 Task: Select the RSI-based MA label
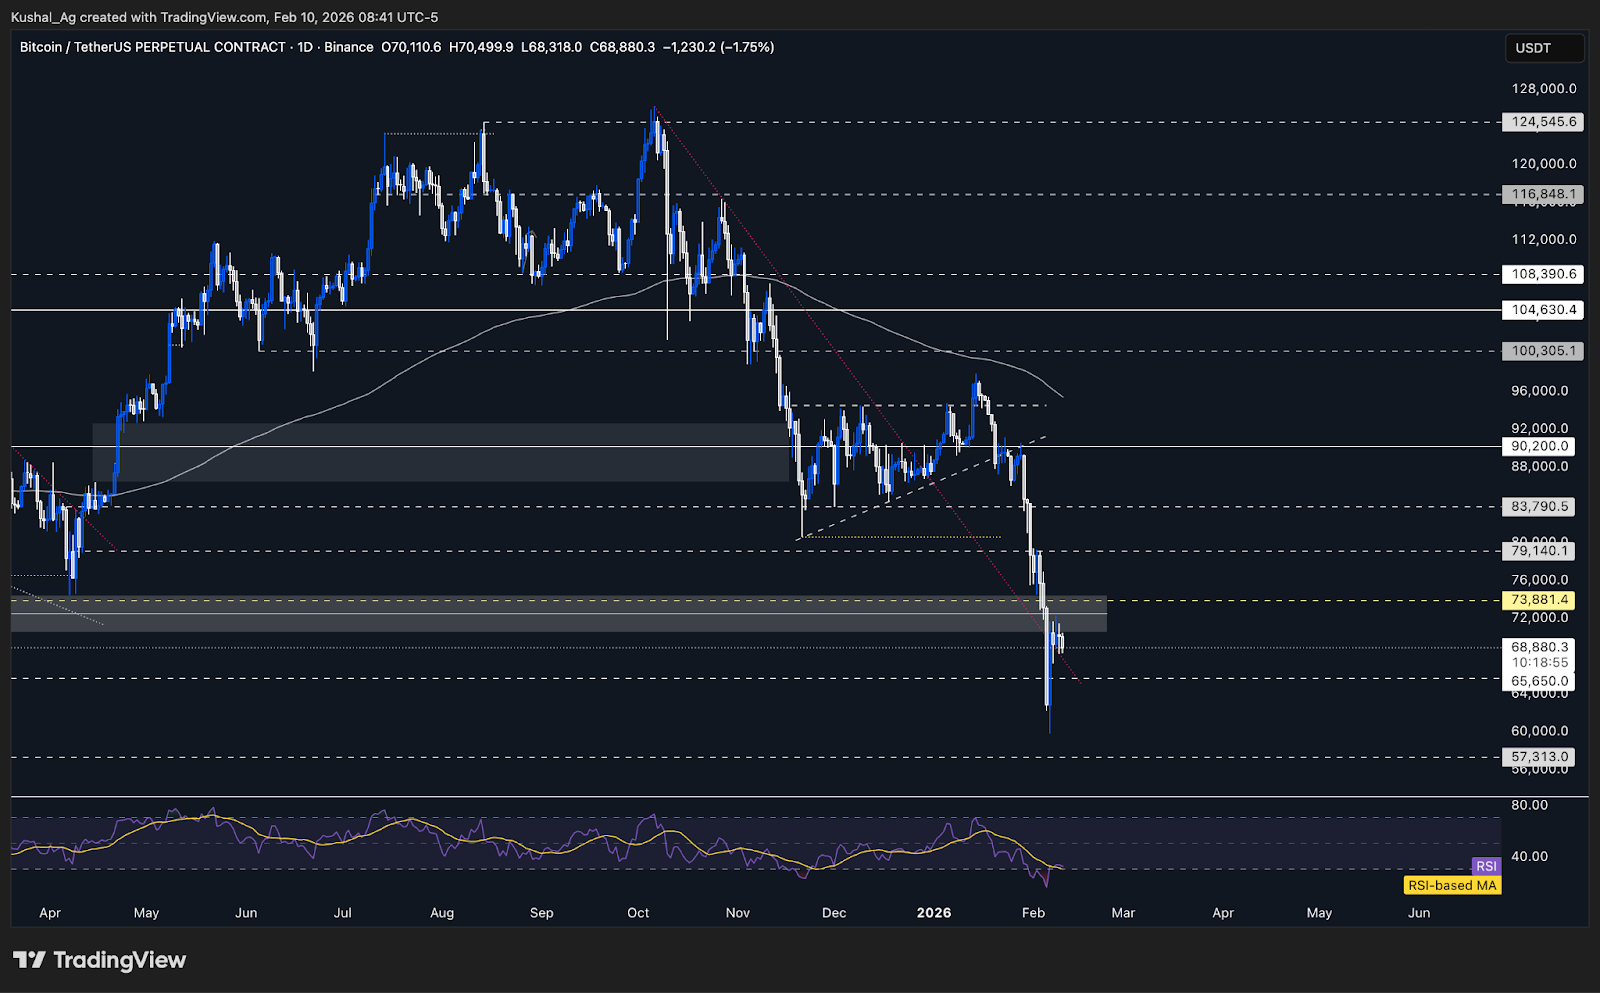coord(1452,885)
